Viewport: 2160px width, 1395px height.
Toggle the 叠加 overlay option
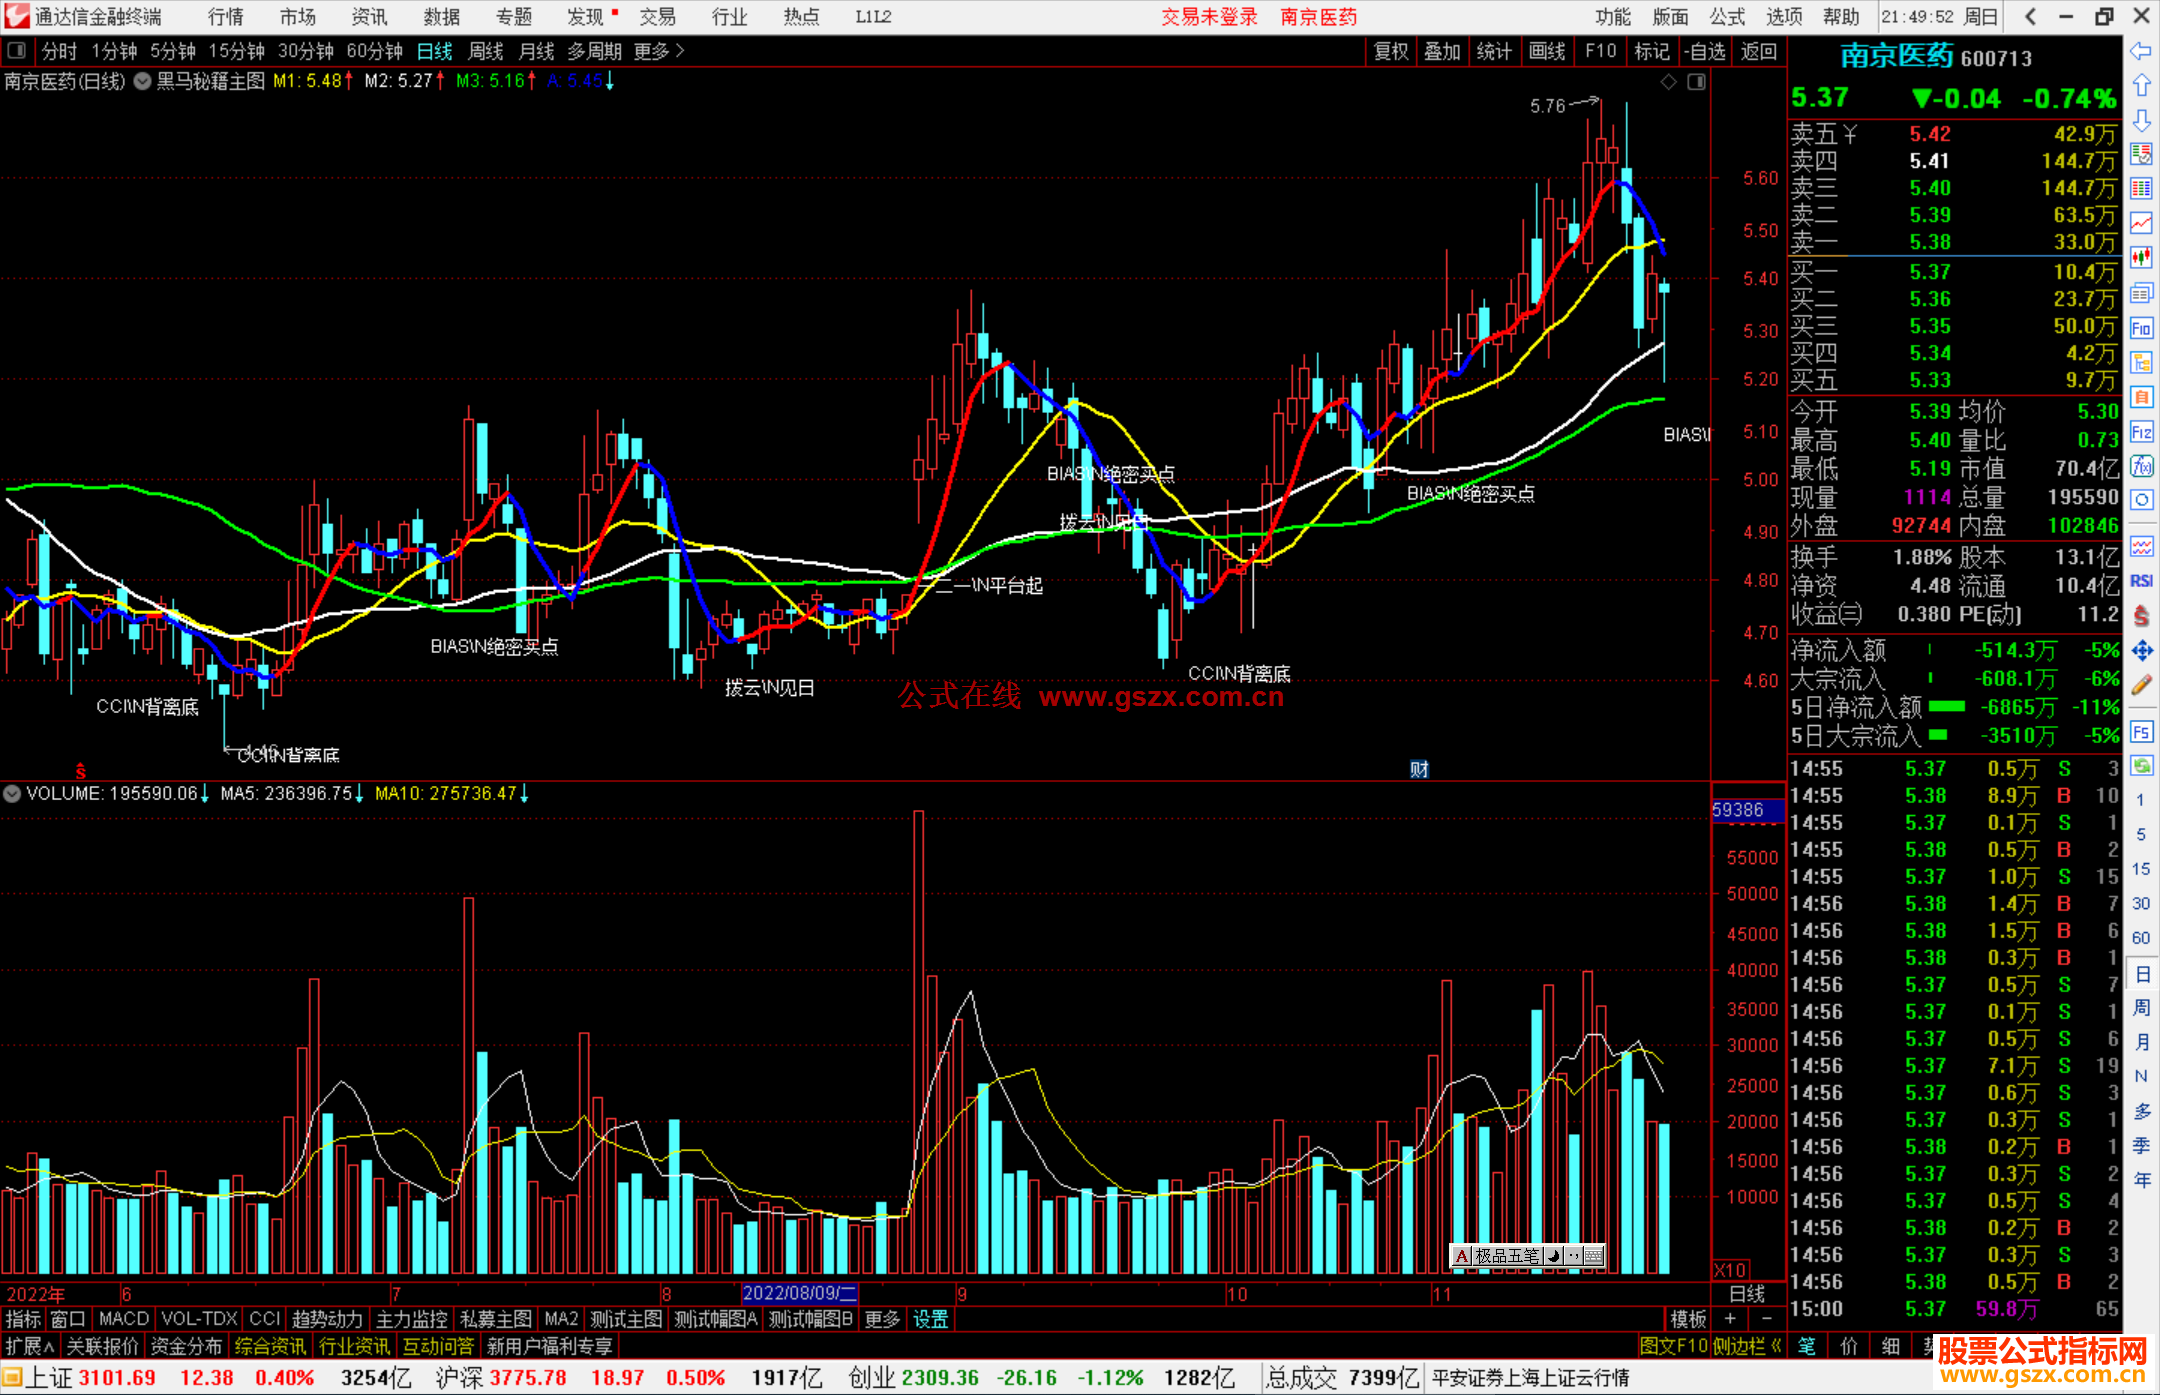pyautogui.click(x=1442, y=51)
